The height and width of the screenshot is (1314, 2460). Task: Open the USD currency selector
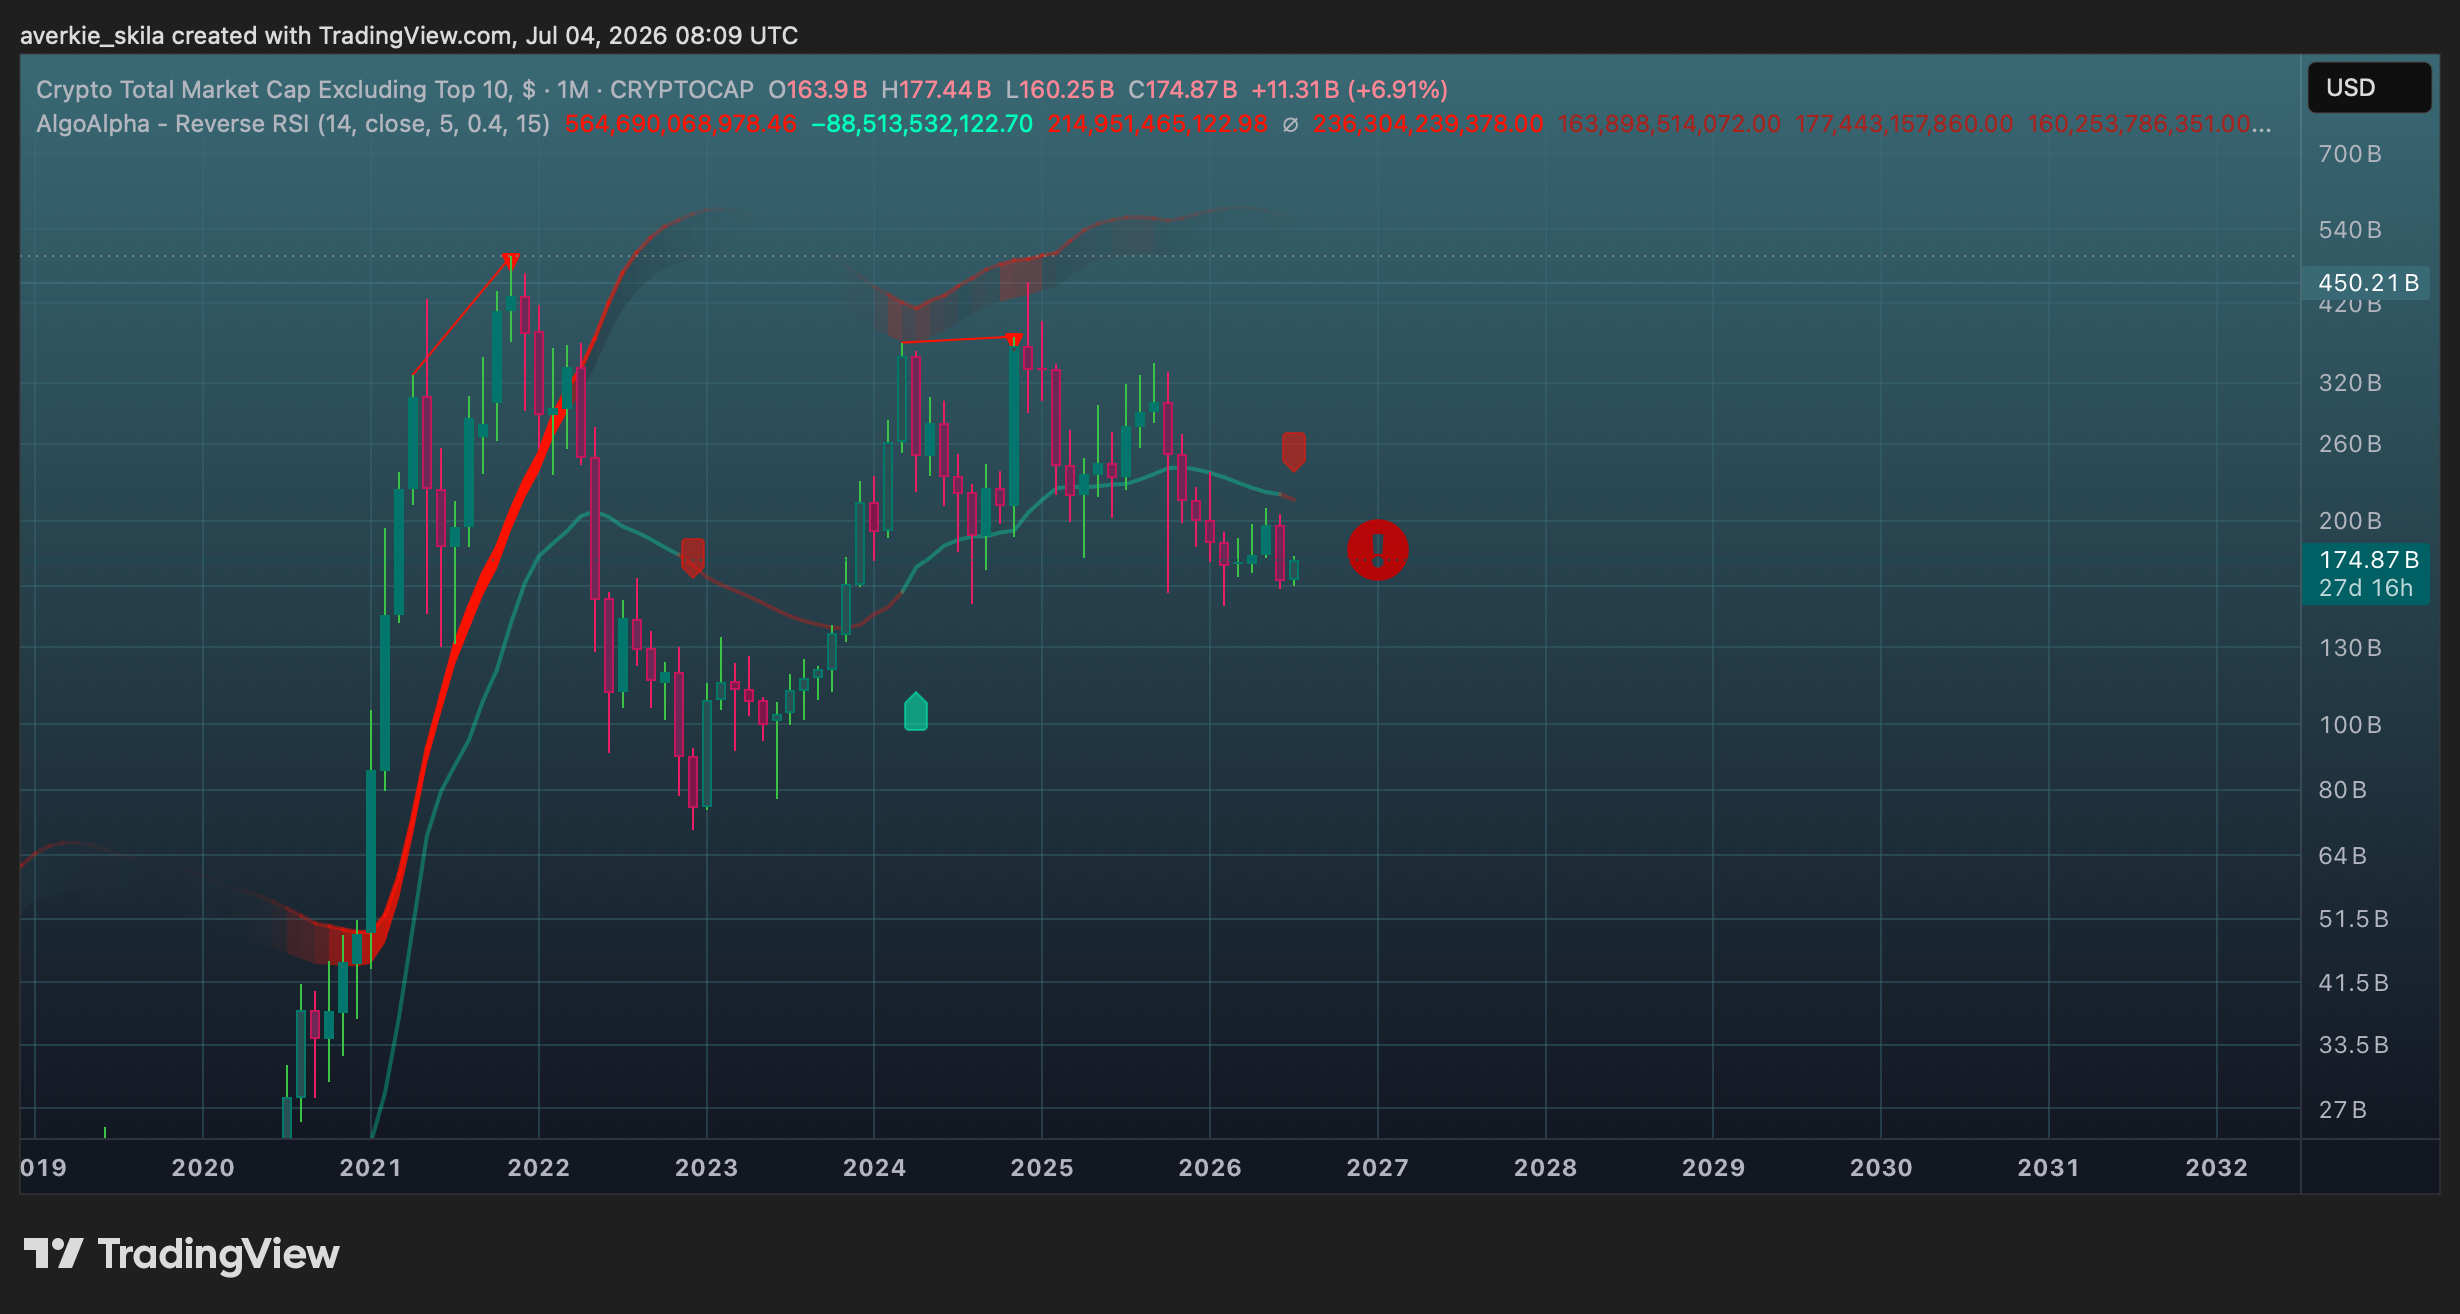pyautogui.click(x=2369, y=87)
